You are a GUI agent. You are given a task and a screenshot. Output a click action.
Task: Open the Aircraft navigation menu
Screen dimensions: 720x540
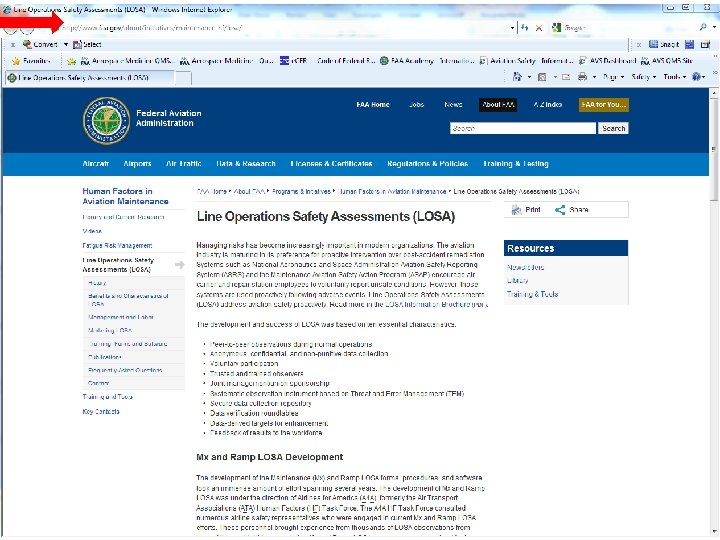click(x=96, y=164)
